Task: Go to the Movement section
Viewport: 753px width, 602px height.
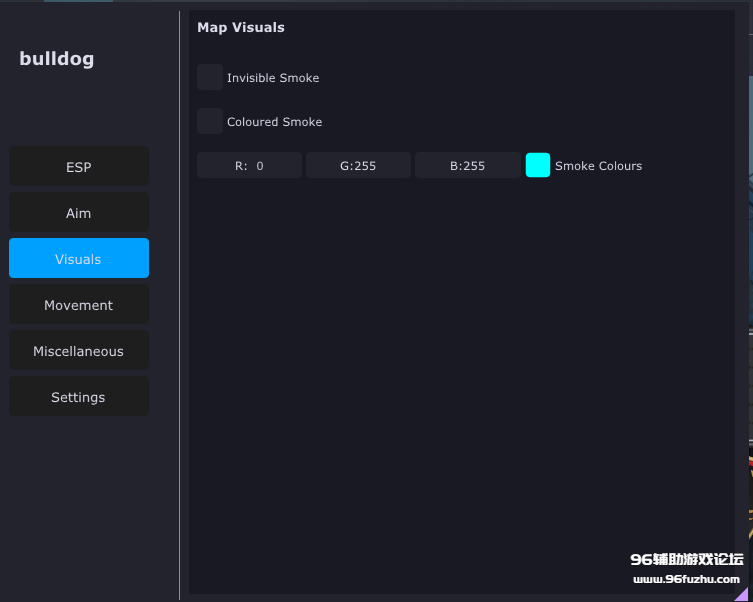Action: 79,305
